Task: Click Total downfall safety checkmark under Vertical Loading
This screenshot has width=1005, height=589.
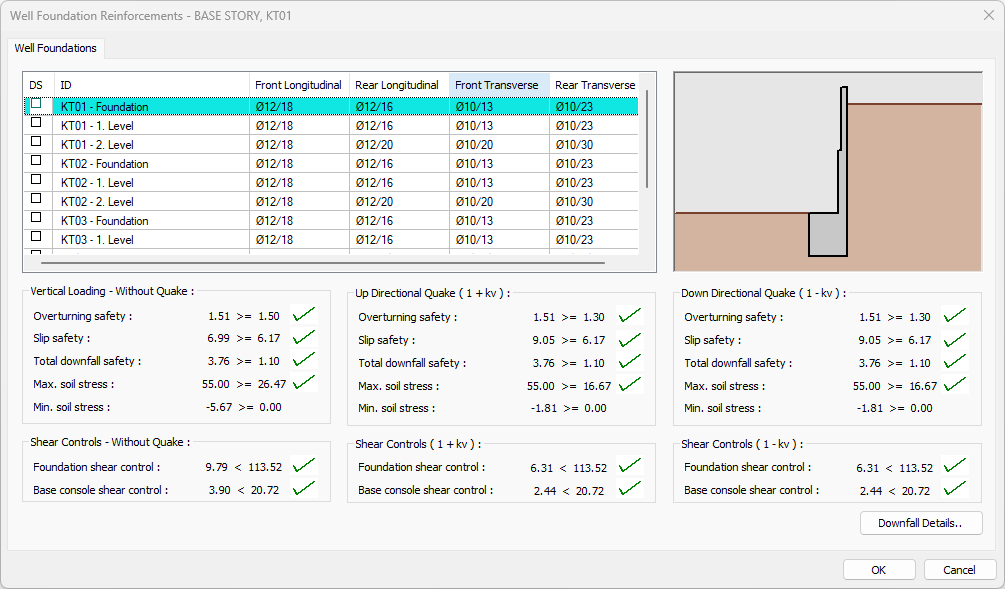Action: [304, 360]
